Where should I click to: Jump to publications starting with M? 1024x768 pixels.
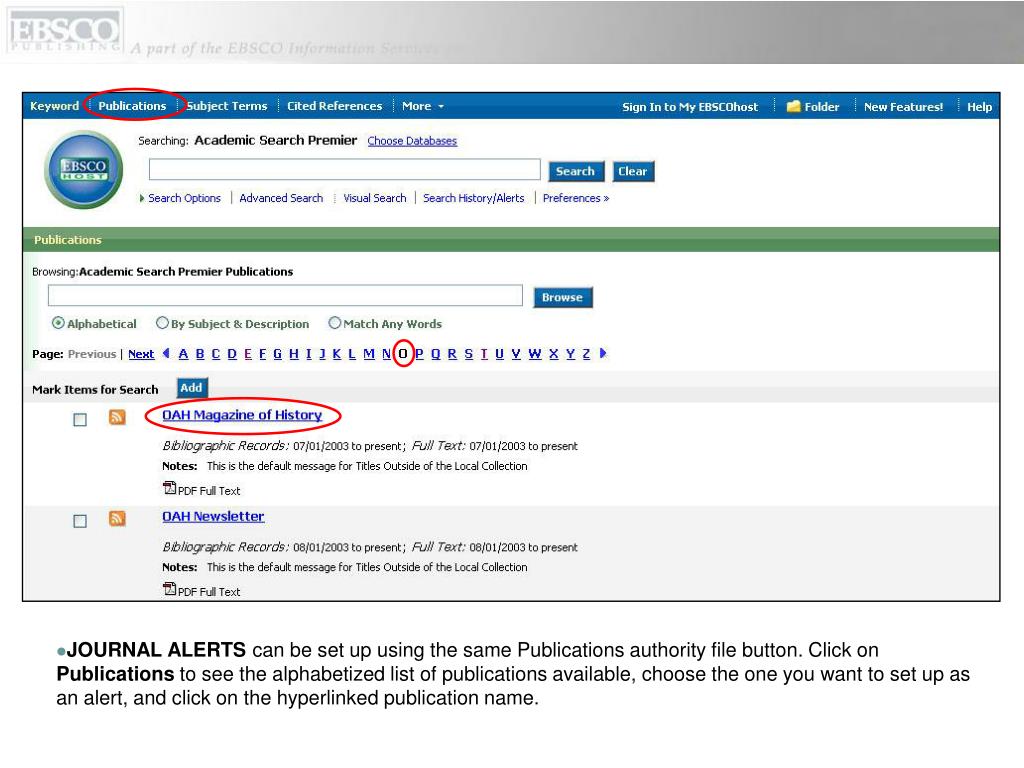(x=369, y=353)
